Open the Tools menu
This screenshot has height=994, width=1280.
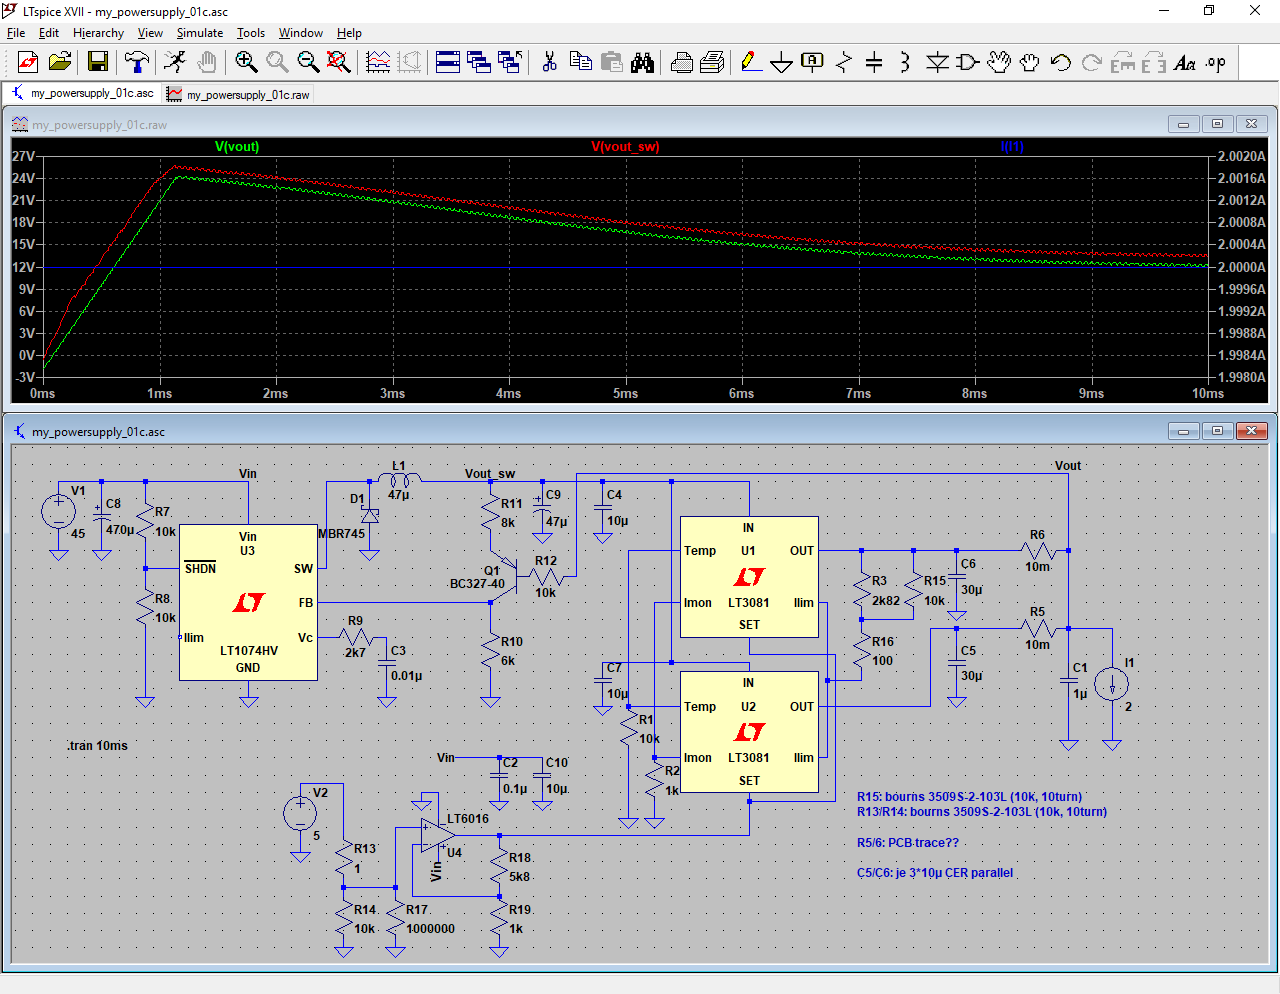coord(251,33)
